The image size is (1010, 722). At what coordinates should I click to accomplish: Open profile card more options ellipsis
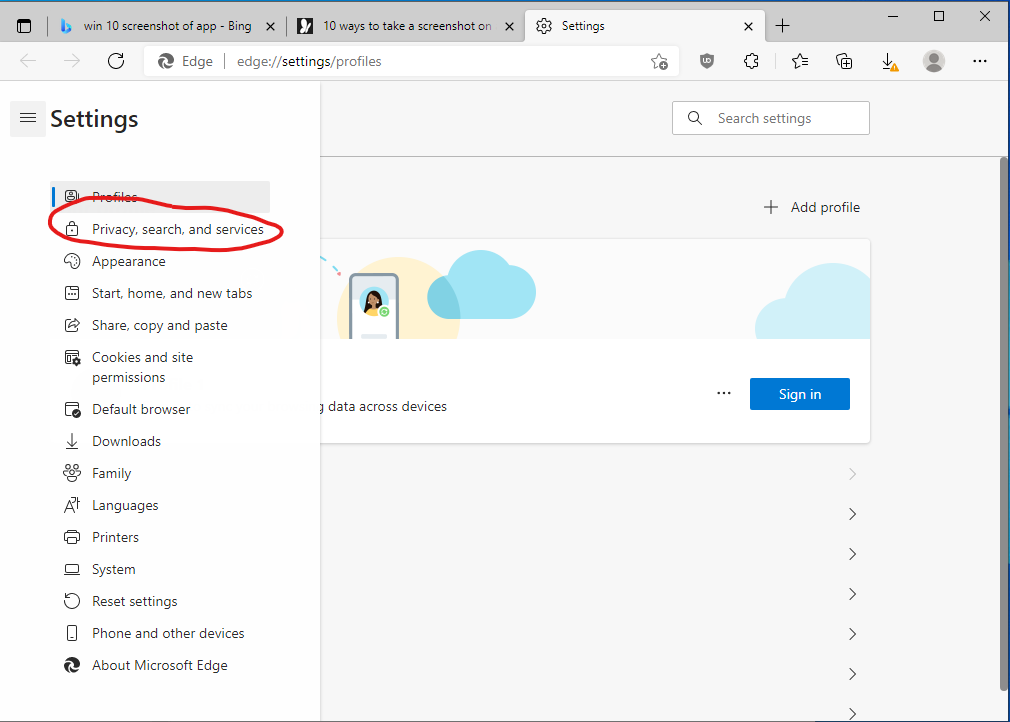pos(723,393)
